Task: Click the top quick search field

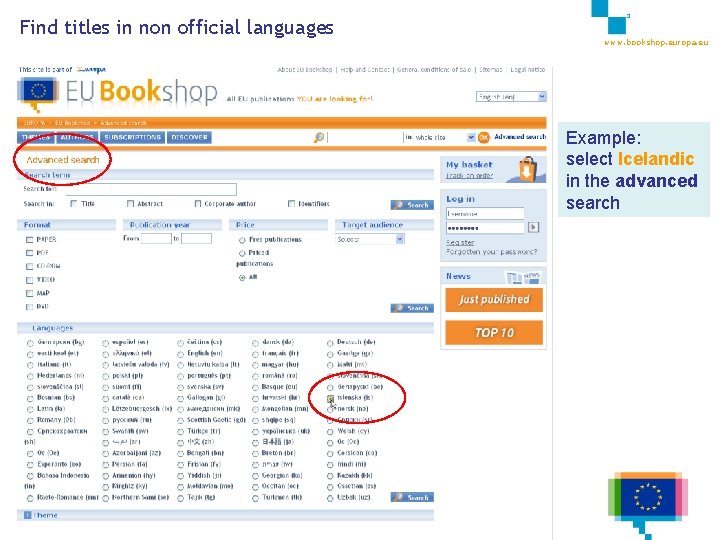Action: pyautogui.click(x=365, y=137)
